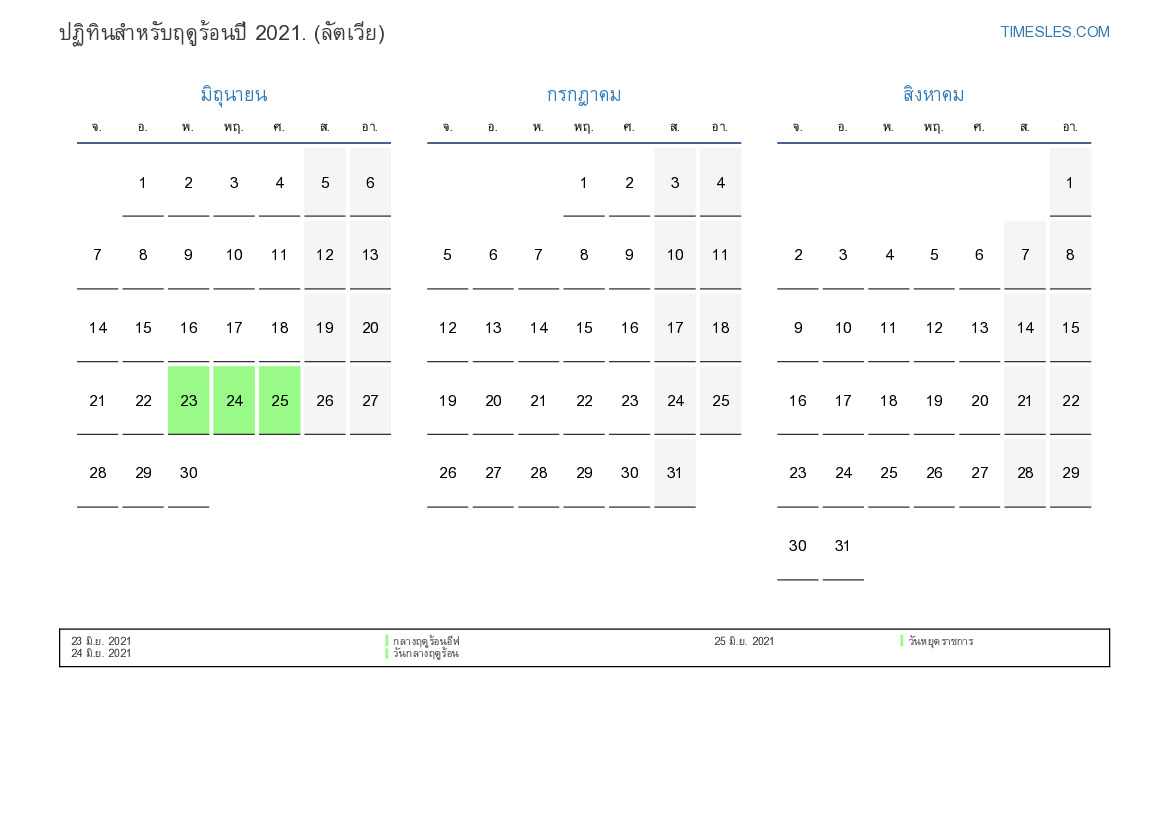1169x827 pixels.
Task: Click the มิถุนายน month heading
Action: (x=233, y=95)
